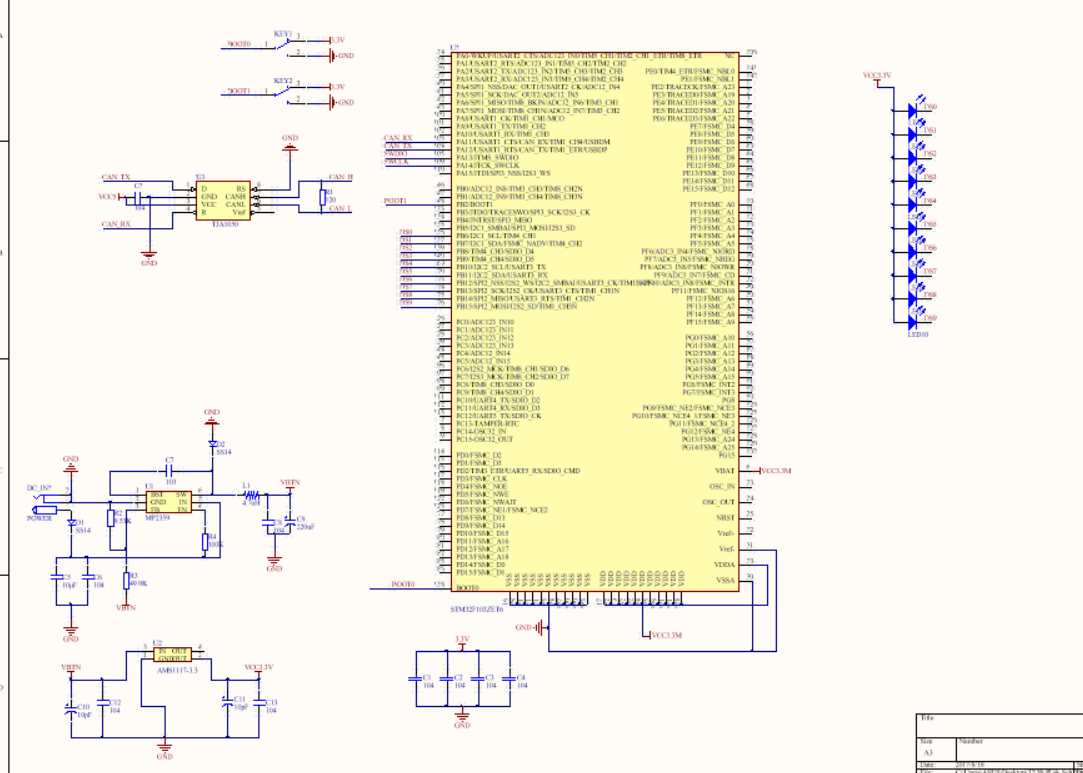Click the CAN_TX label left of TJA1050

pos(115,178)
